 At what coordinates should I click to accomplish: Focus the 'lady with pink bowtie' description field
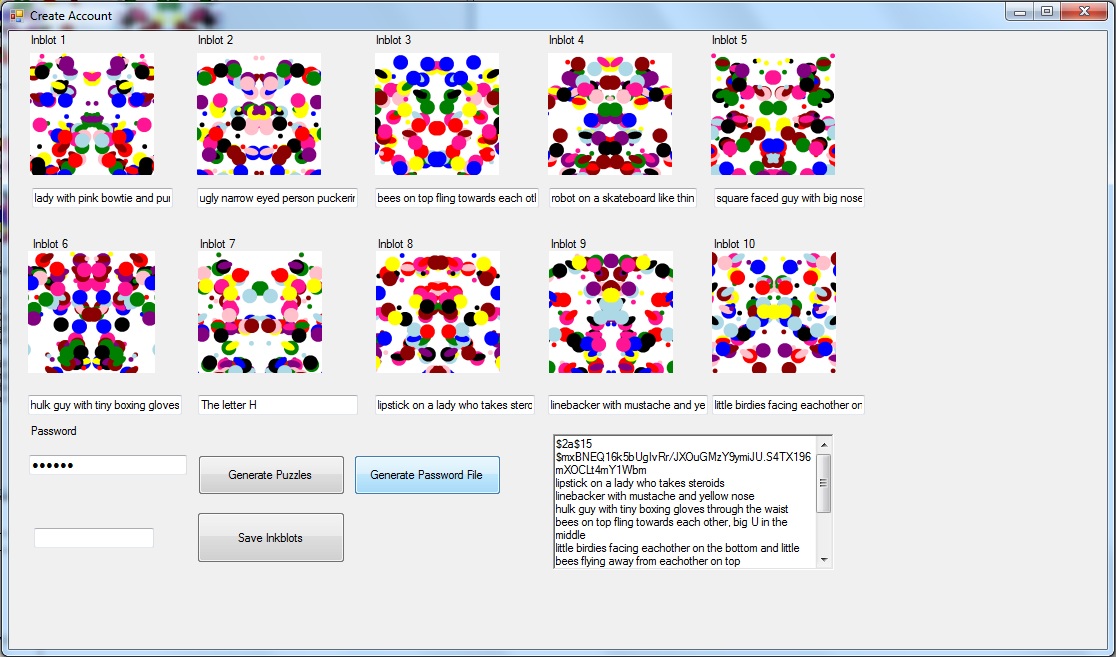tap(102, 198)
